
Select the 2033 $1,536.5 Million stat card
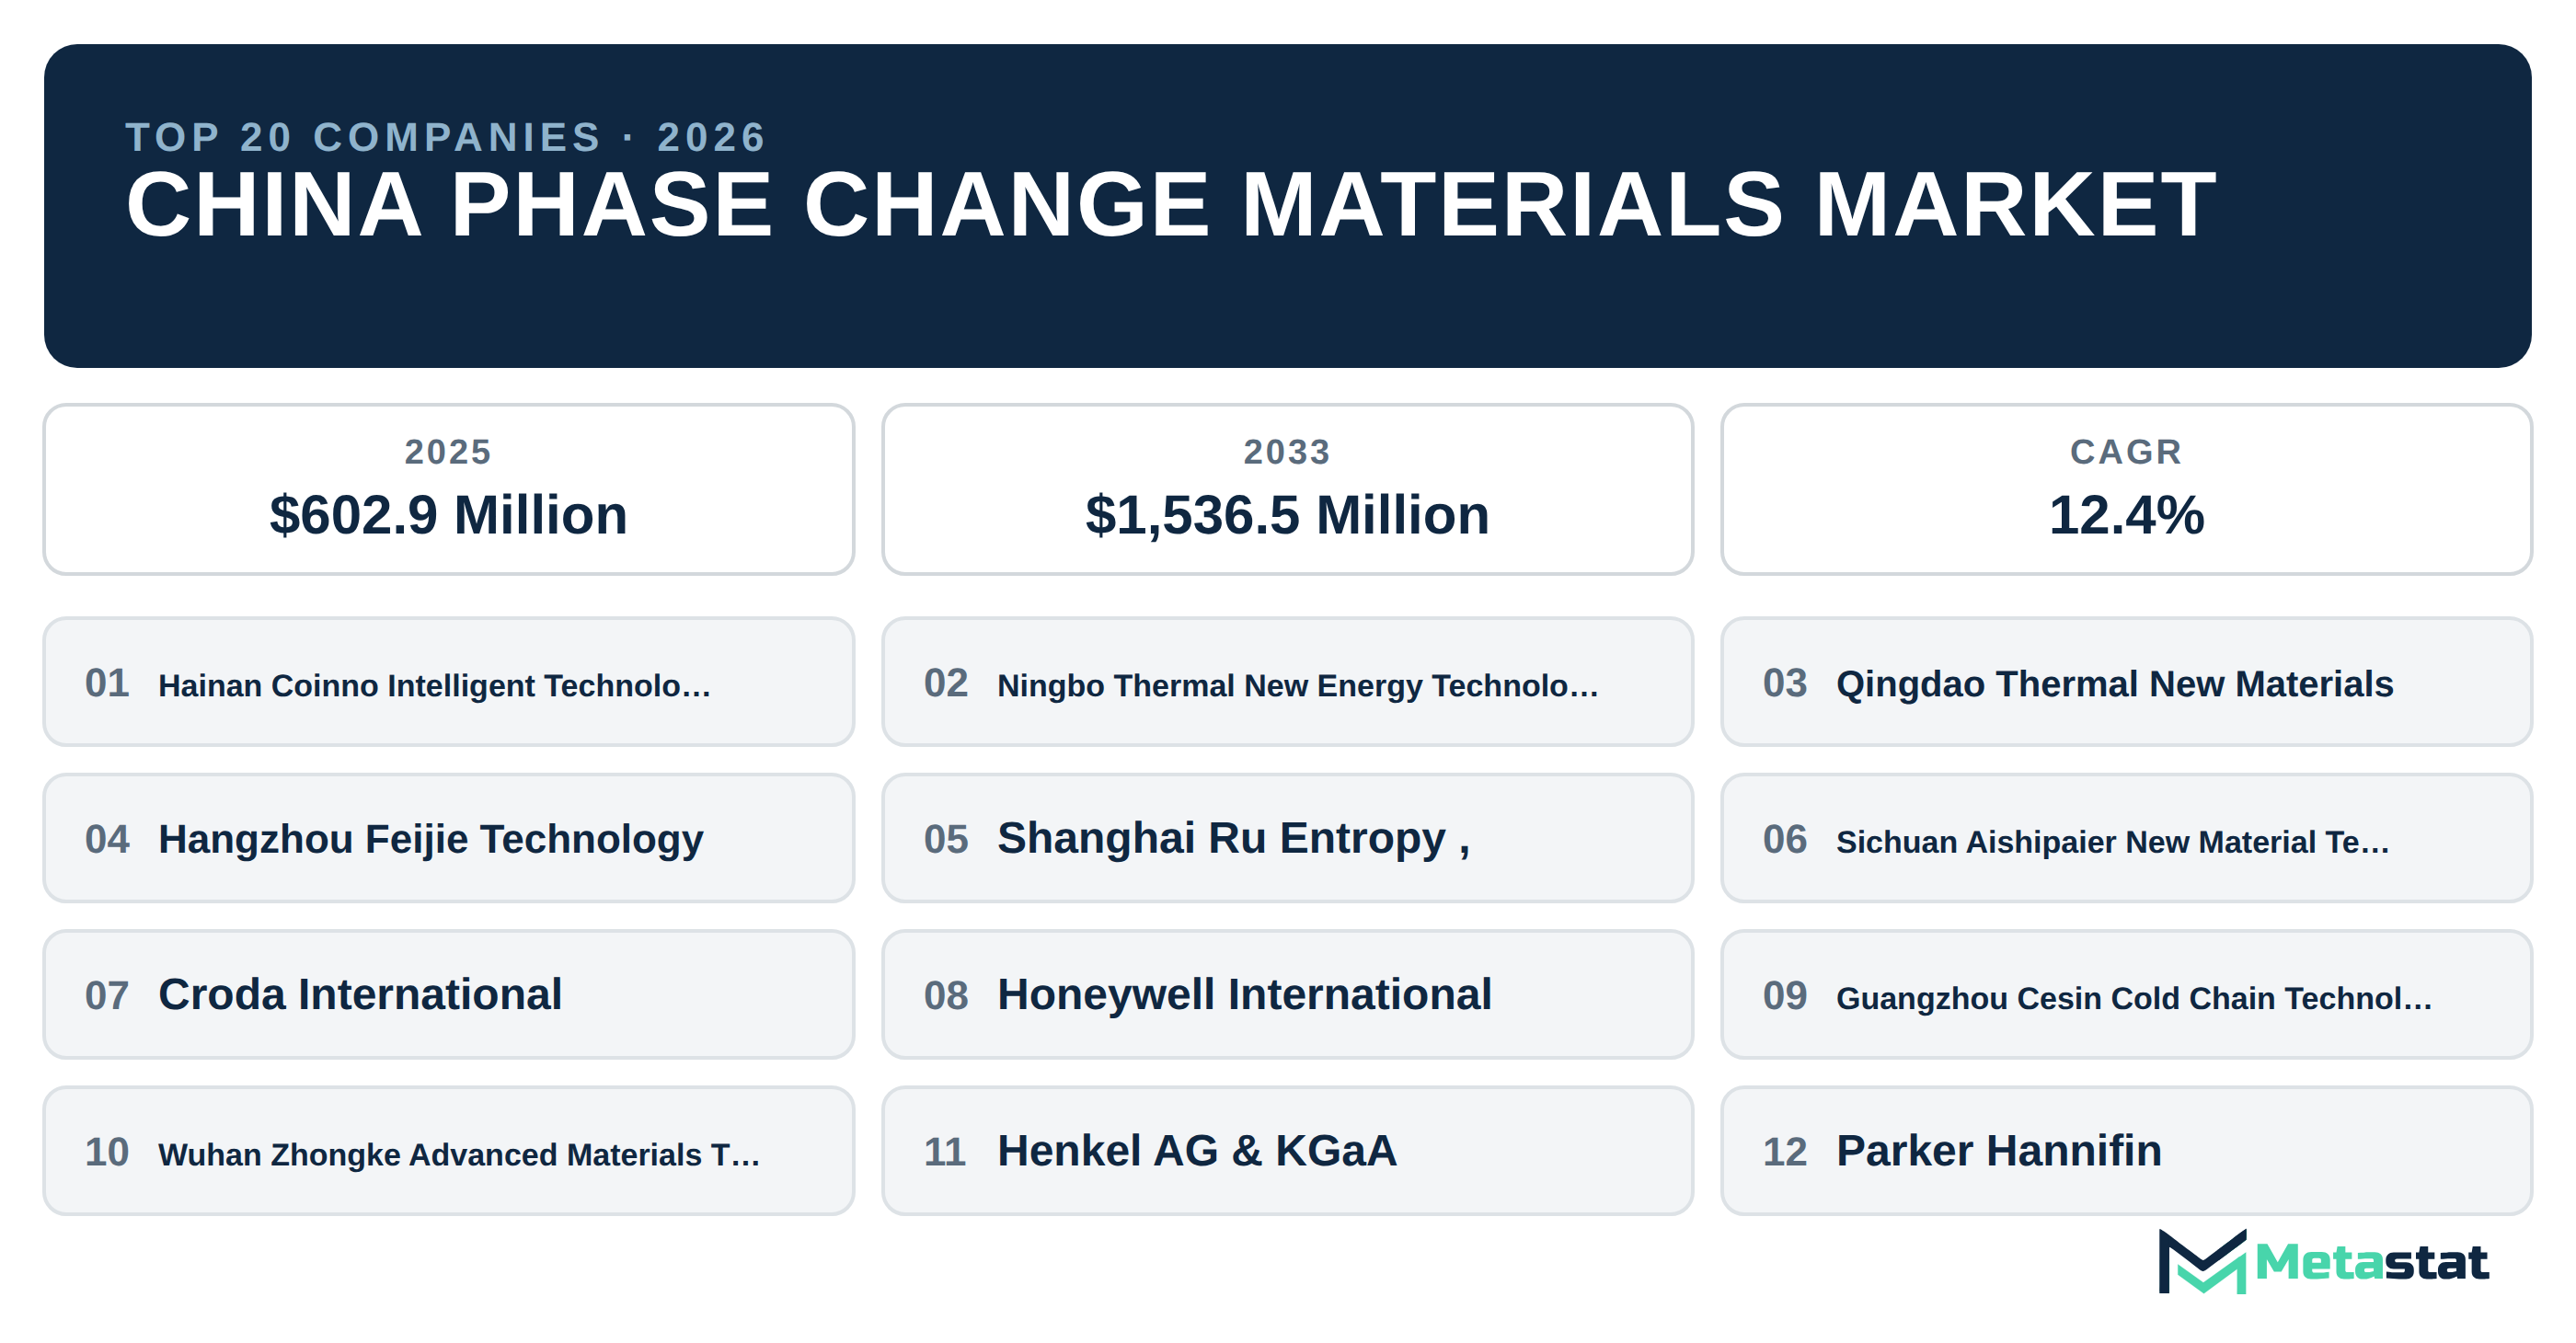(x=1287, y=489)
